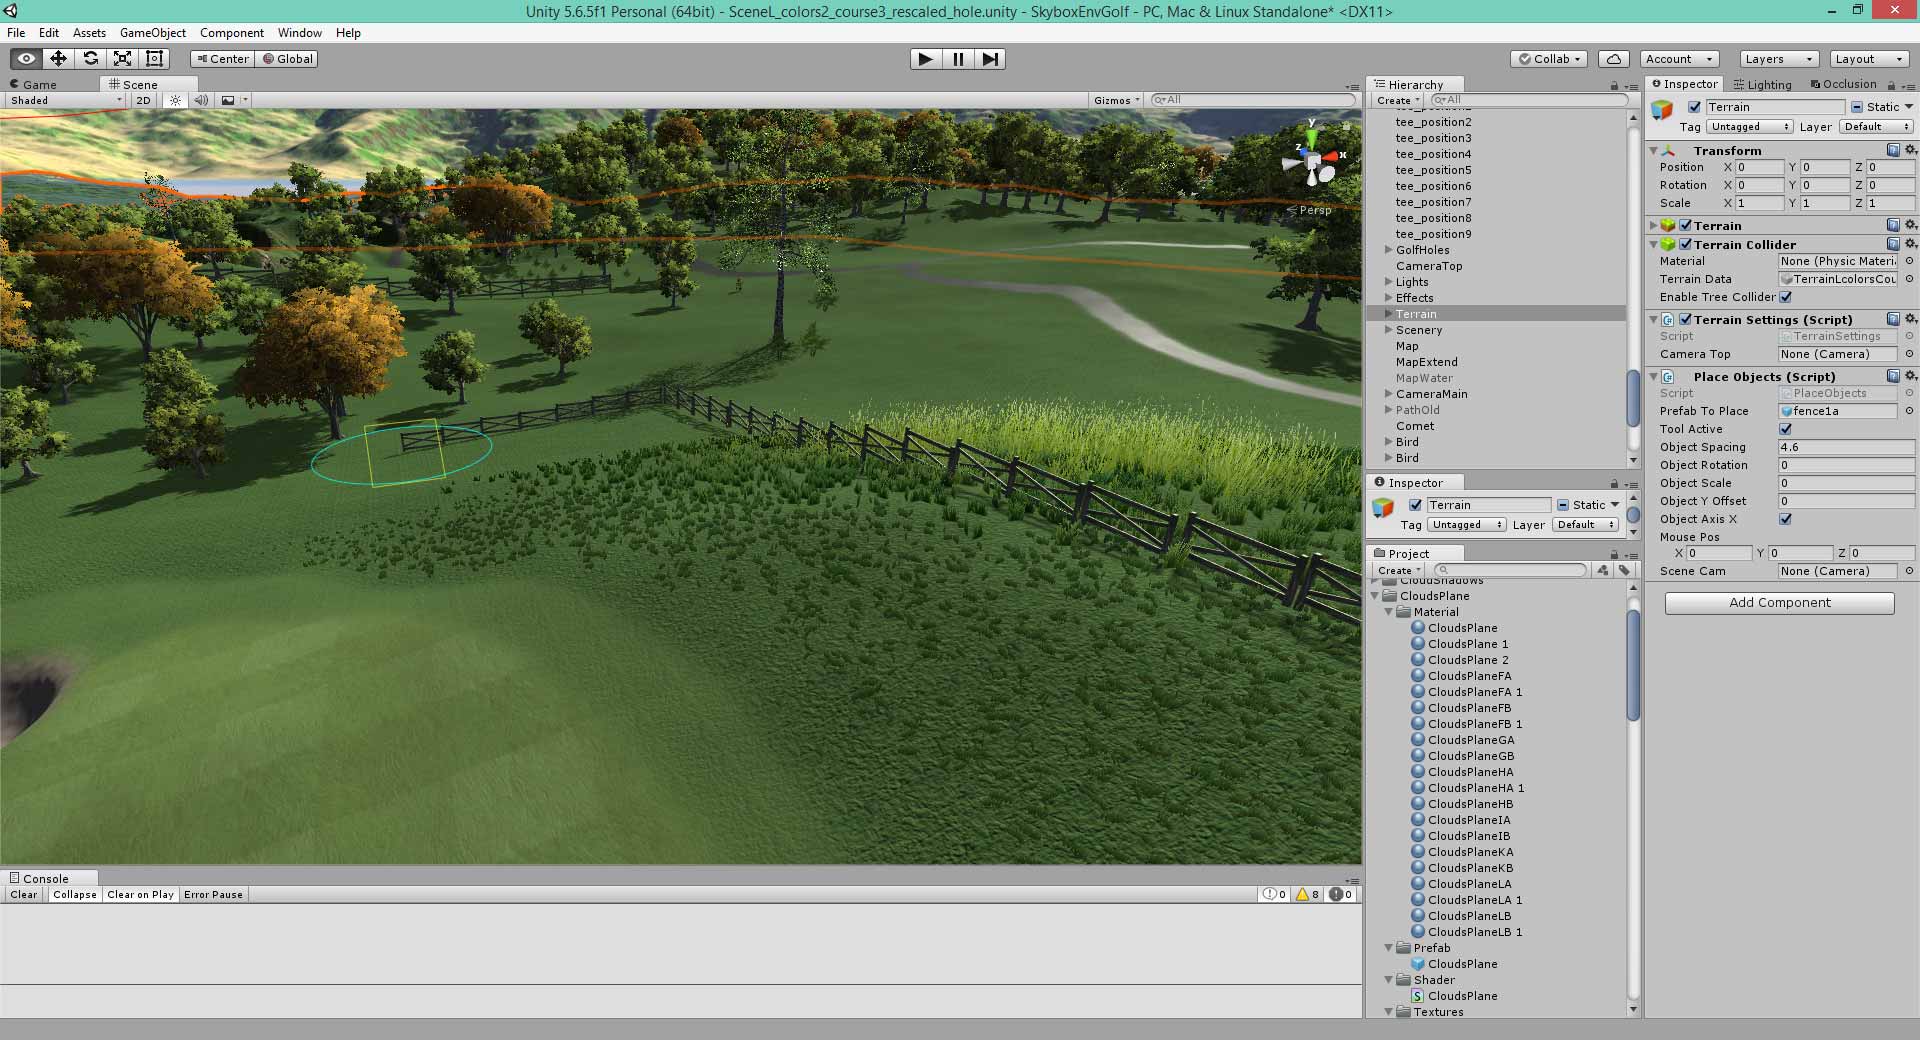Toggle the Tool Active checkbox

point(1786,429)
